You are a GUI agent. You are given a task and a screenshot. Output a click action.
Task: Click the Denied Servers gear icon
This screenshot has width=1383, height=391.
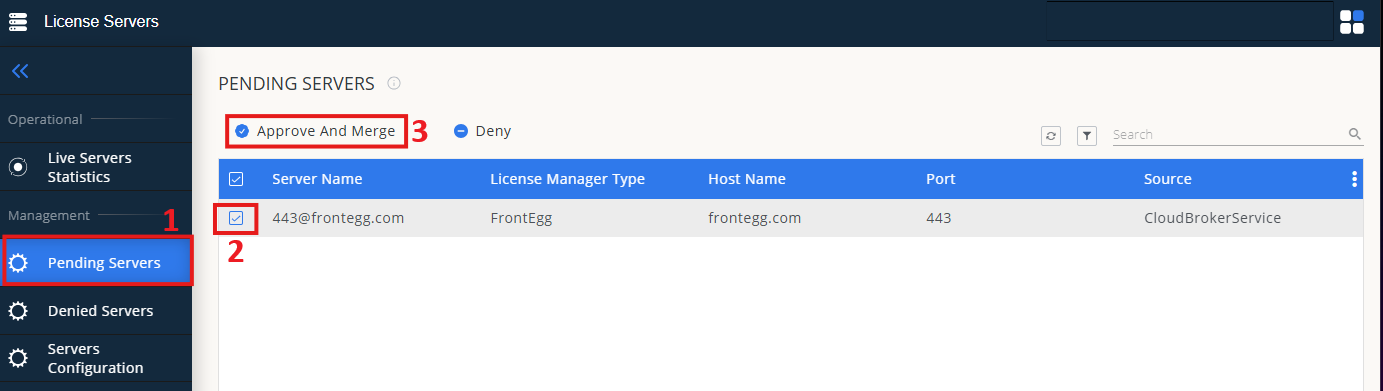pos(18,311)
